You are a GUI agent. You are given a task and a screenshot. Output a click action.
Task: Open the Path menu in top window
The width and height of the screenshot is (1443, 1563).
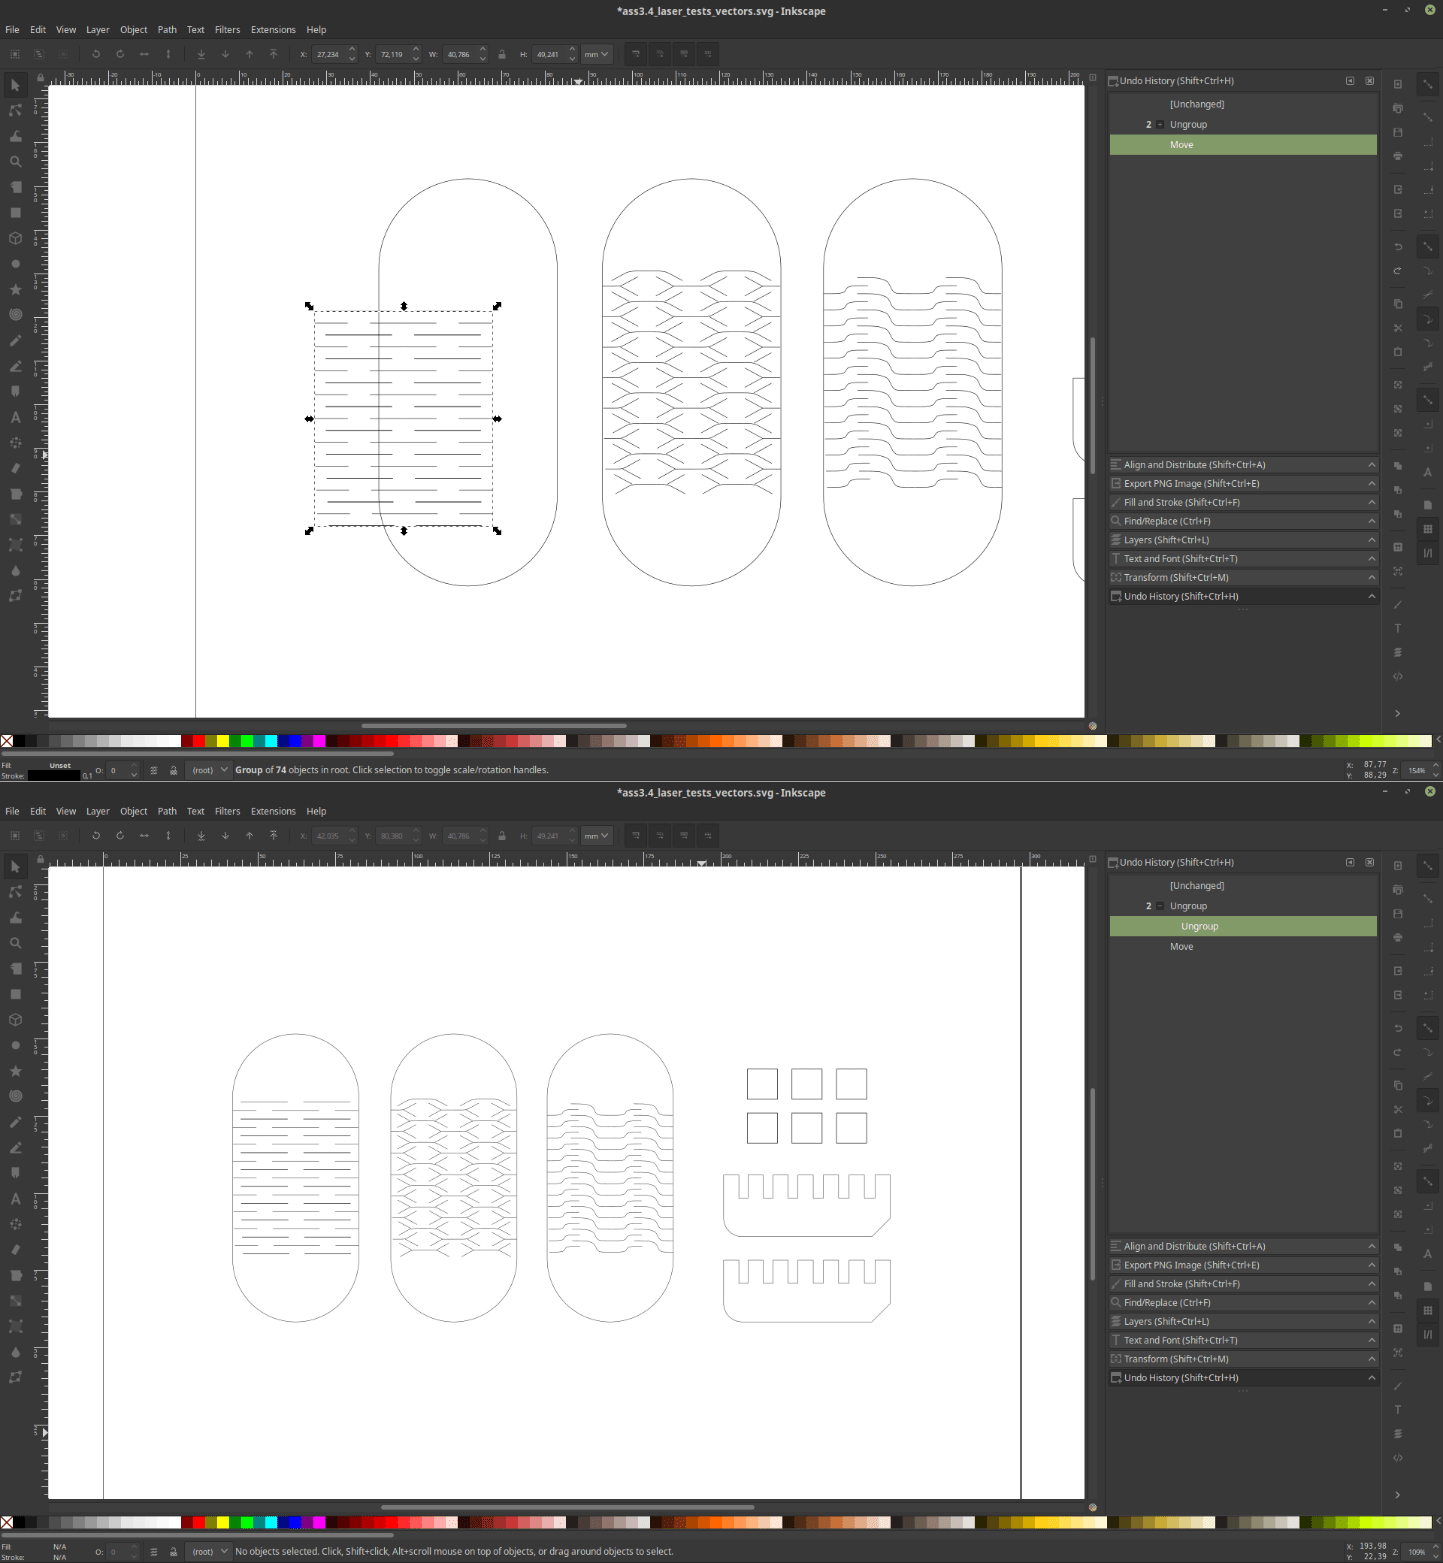tap(167, 30)
